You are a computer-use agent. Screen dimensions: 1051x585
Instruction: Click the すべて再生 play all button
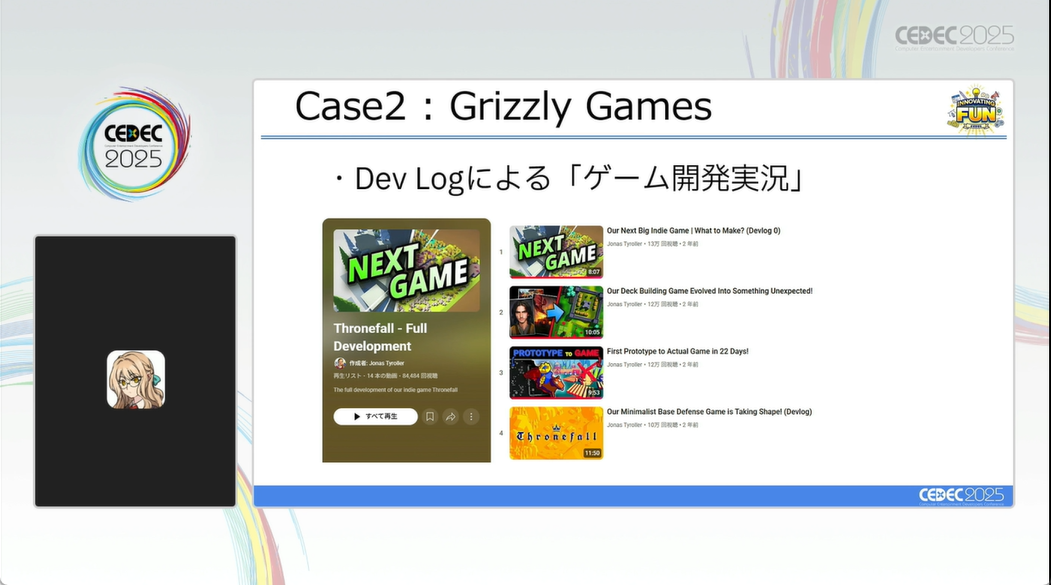375,416
